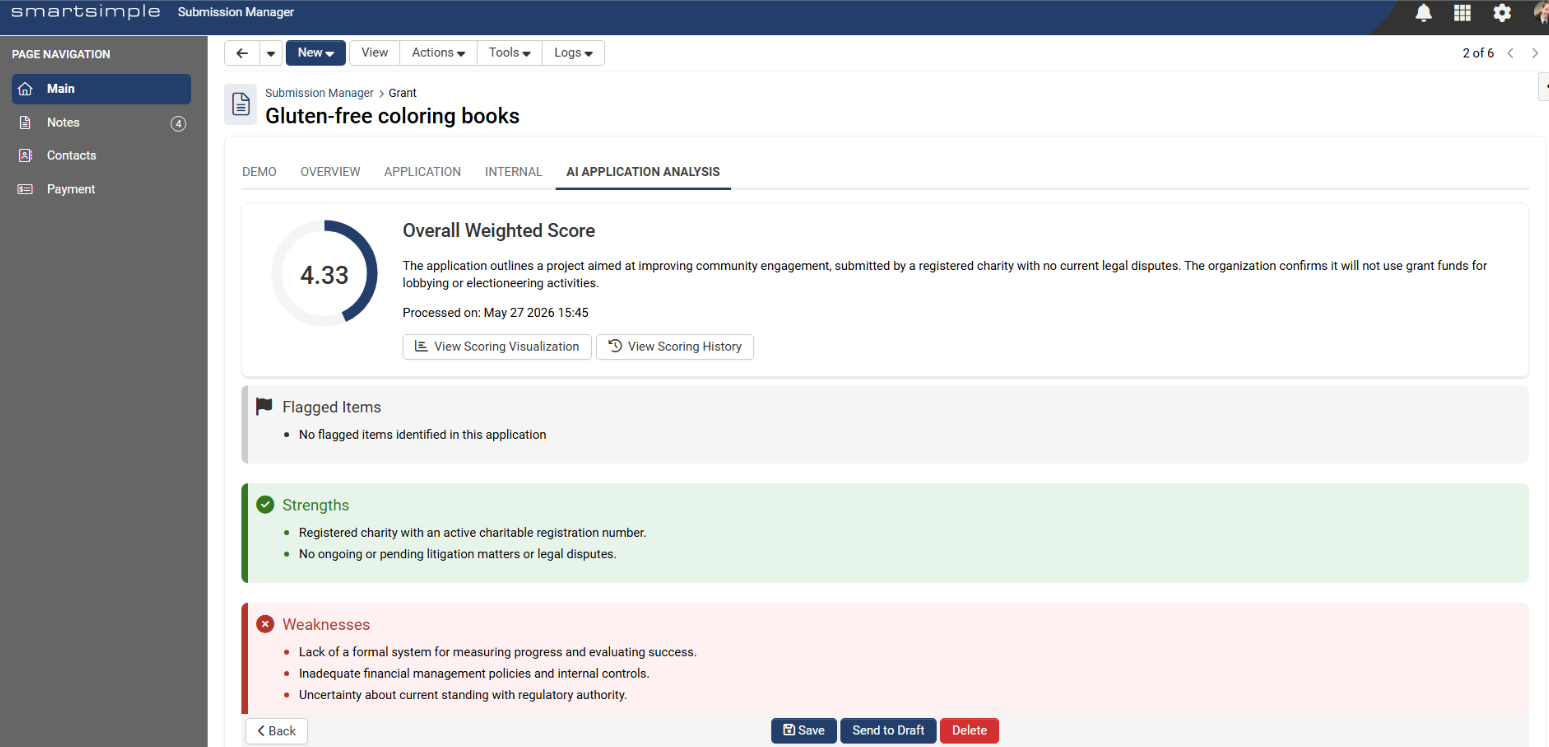The image size is (1549, 747).
Task: Click the 4.33 score gauge
Action: pyautogui.click(x=324, y=274)
